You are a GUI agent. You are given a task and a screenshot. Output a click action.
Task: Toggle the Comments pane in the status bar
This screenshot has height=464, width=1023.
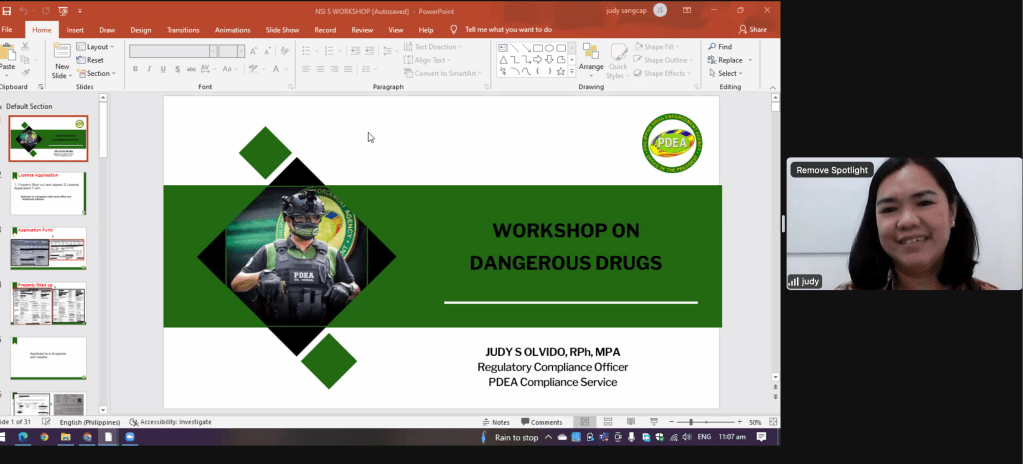541,422
